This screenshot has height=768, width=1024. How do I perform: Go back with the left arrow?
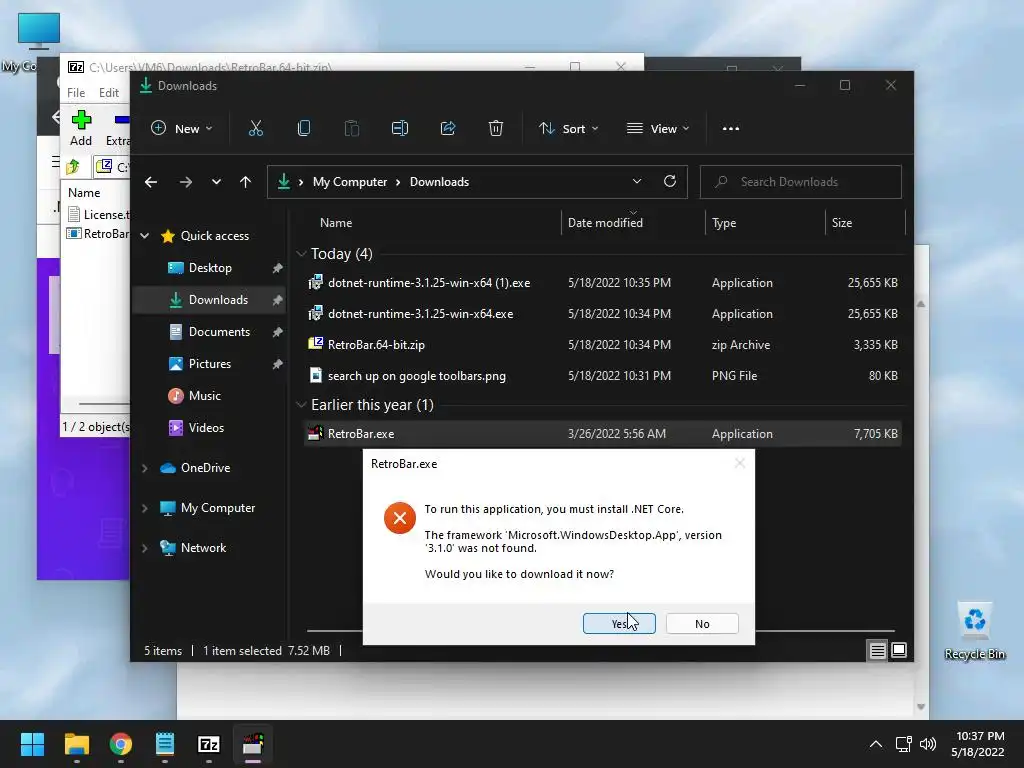point(151,182)
